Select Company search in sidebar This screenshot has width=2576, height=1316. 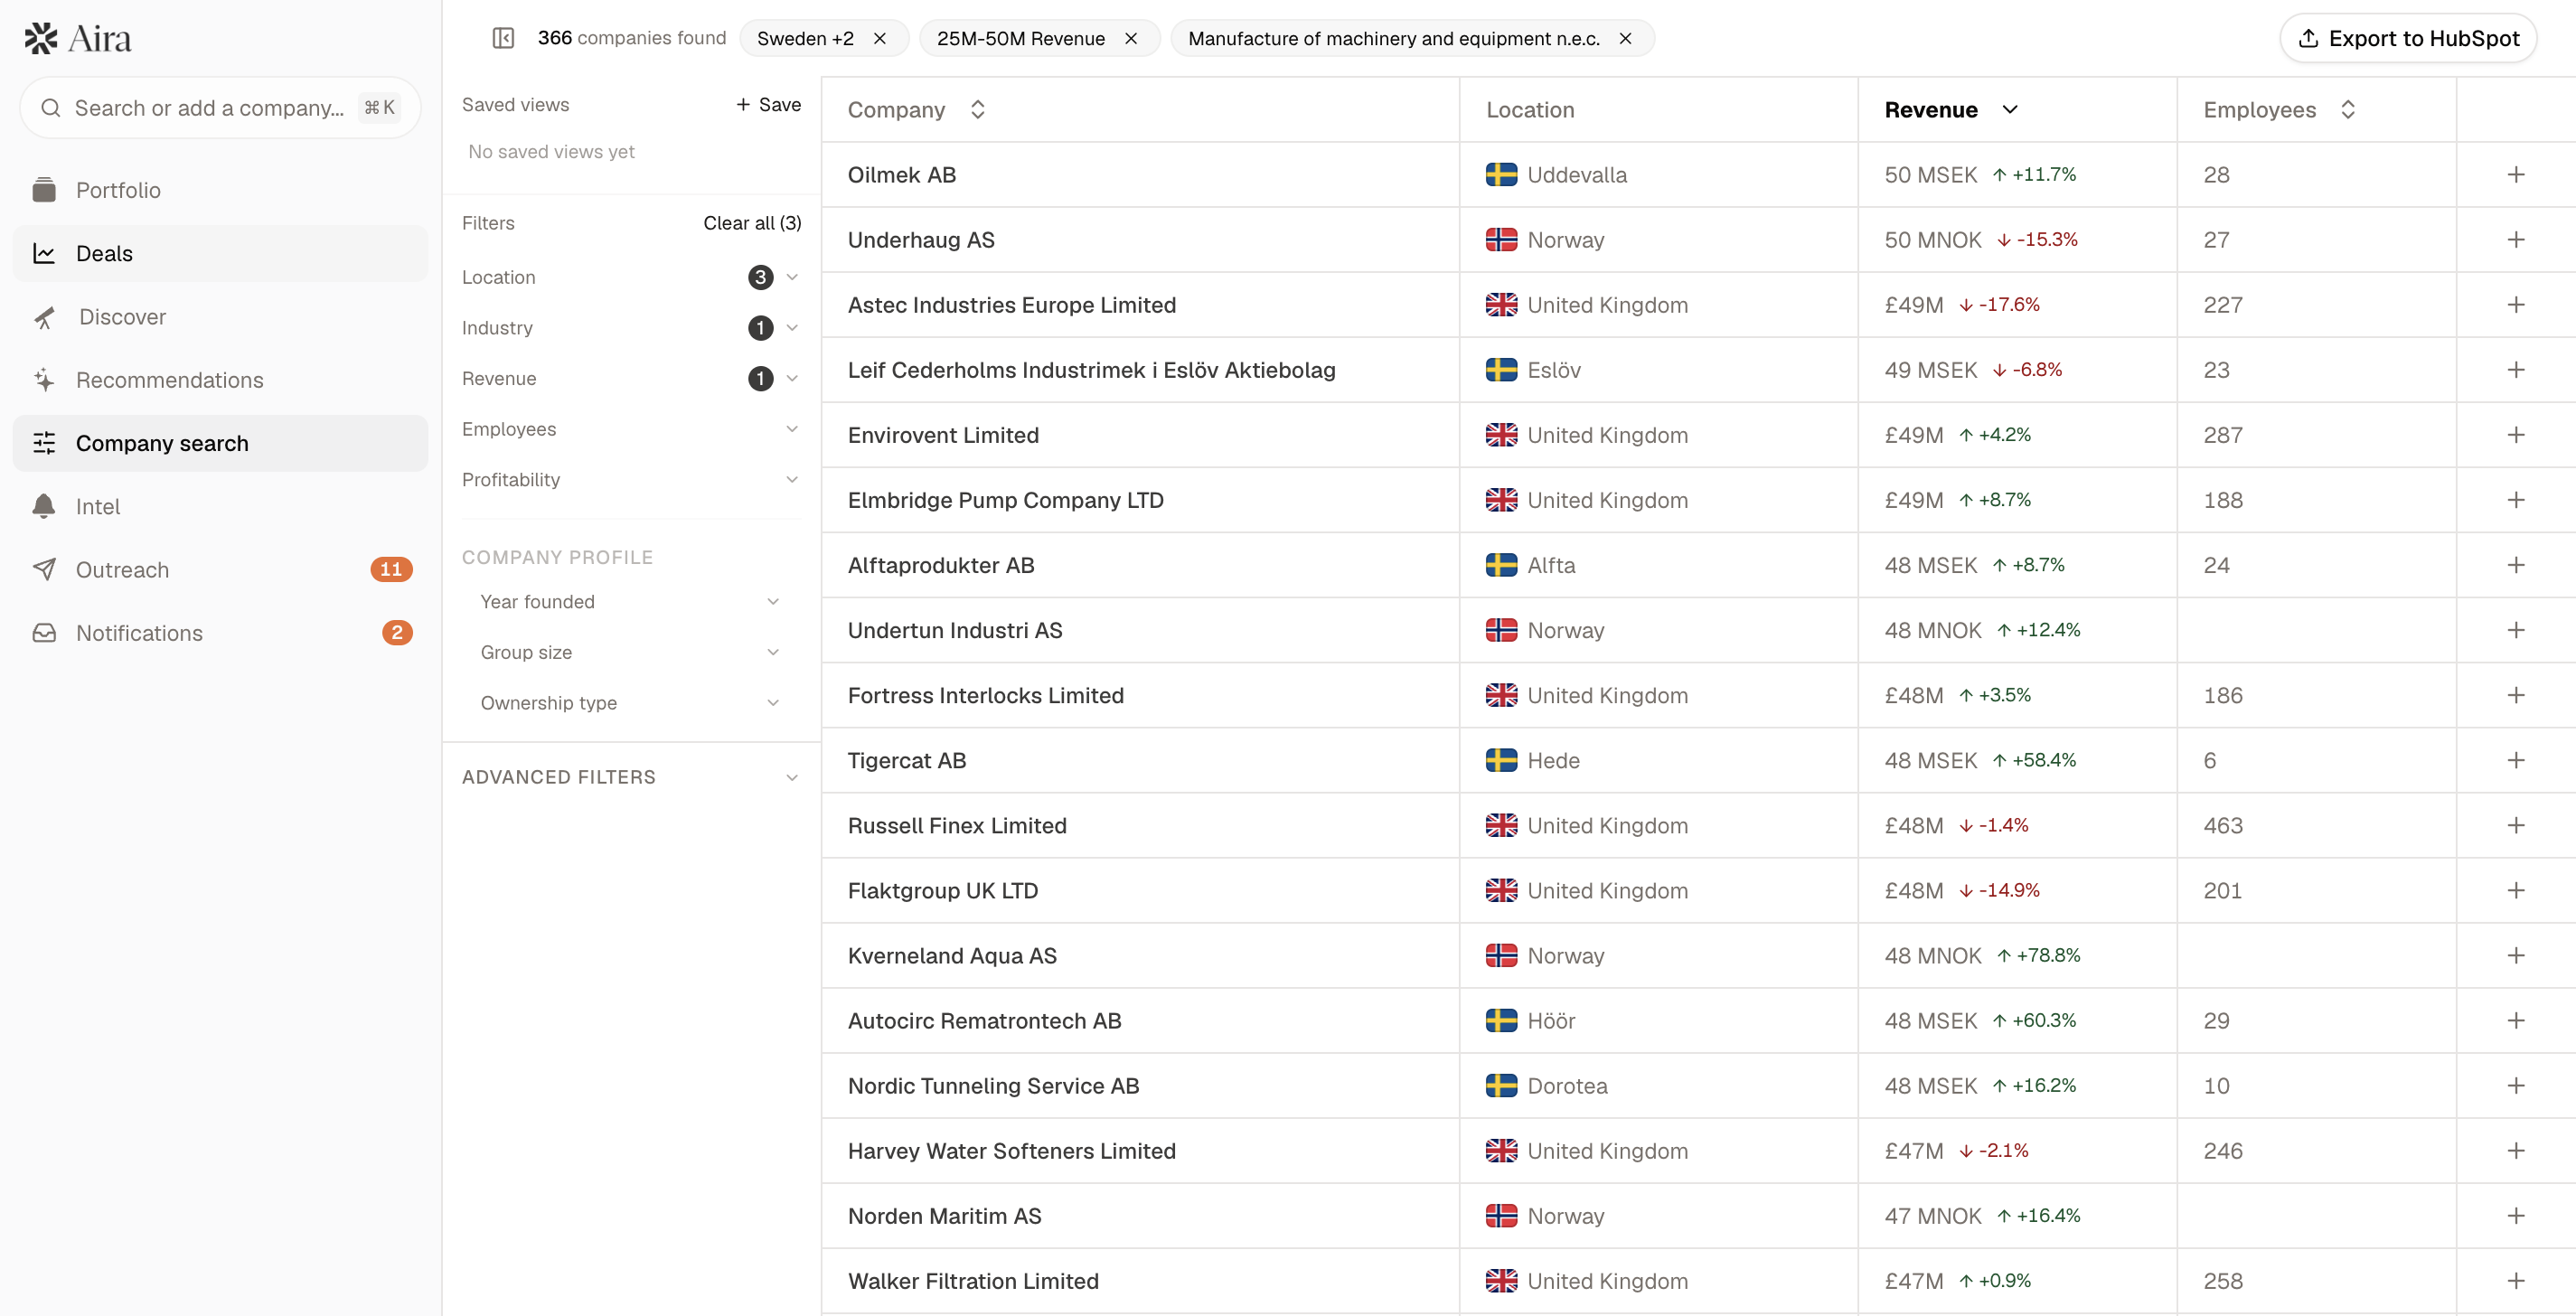coord(220,443)
